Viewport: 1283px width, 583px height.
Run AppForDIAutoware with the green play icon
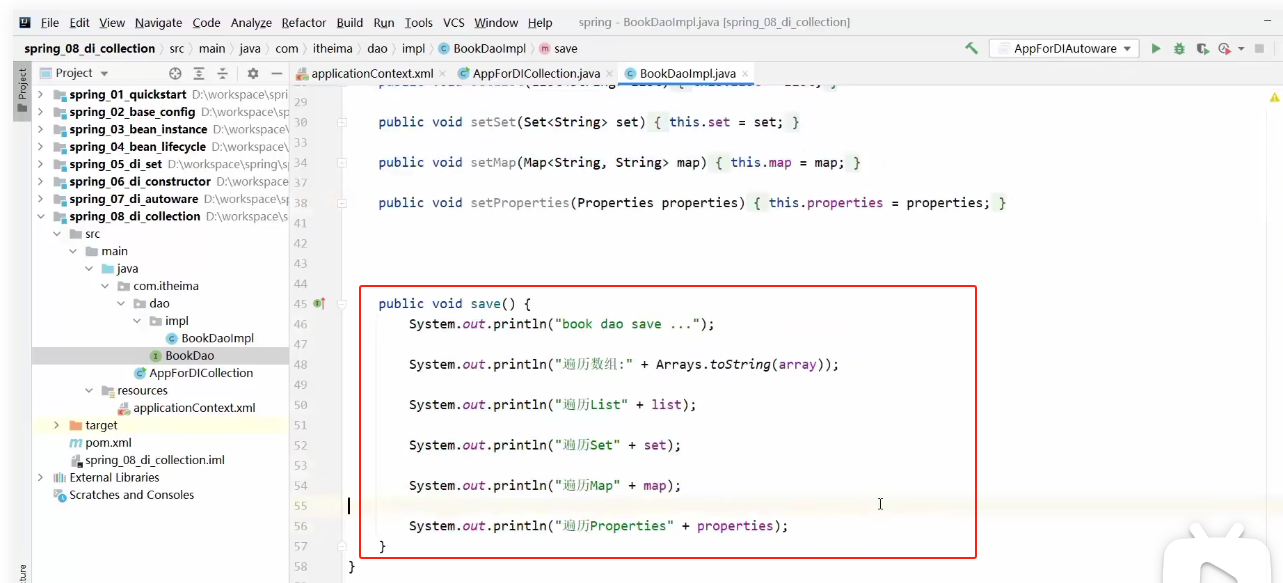click(x=1156, y=48)
